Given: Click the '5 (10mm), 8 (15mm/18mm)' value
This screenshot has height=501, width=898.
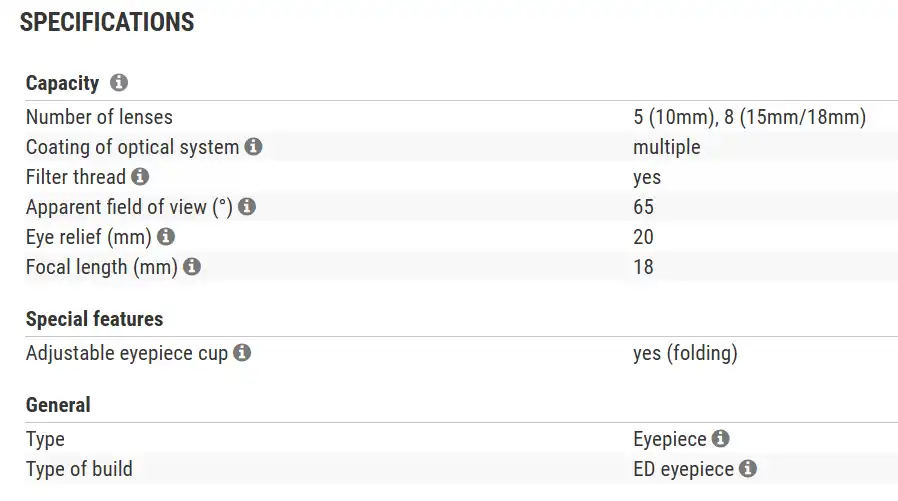Looking at the screenshot, I should point(749,117).
